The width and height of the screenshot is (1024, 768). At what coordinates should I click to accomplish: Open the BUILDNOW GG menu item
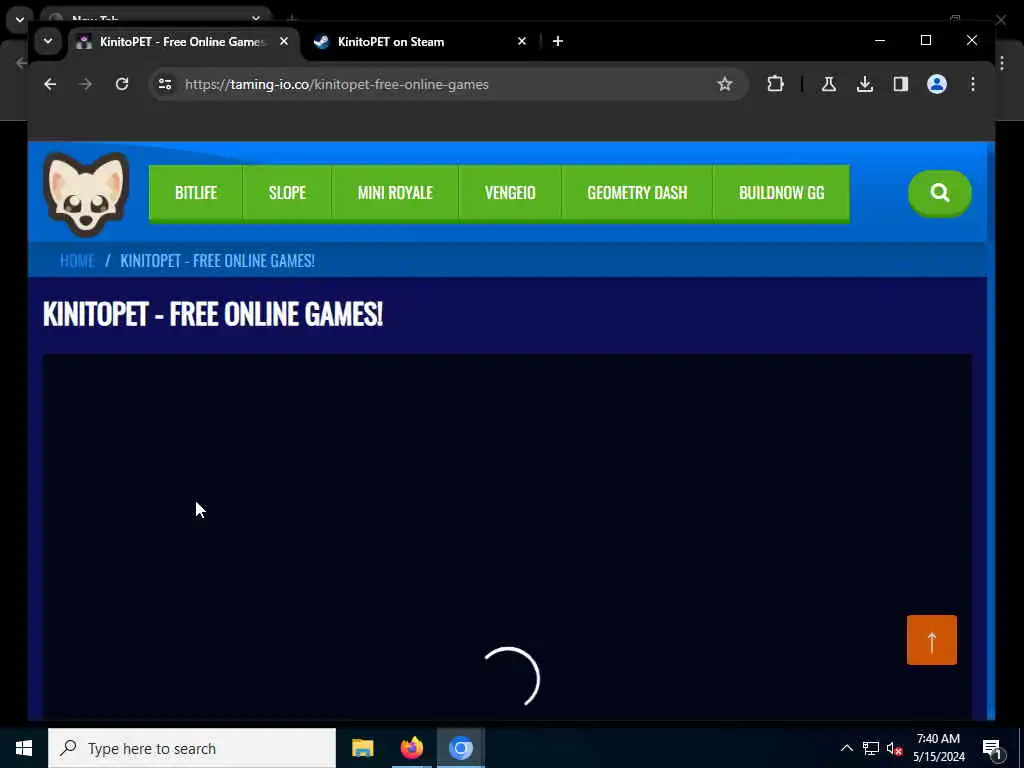(x=781, y=193)
